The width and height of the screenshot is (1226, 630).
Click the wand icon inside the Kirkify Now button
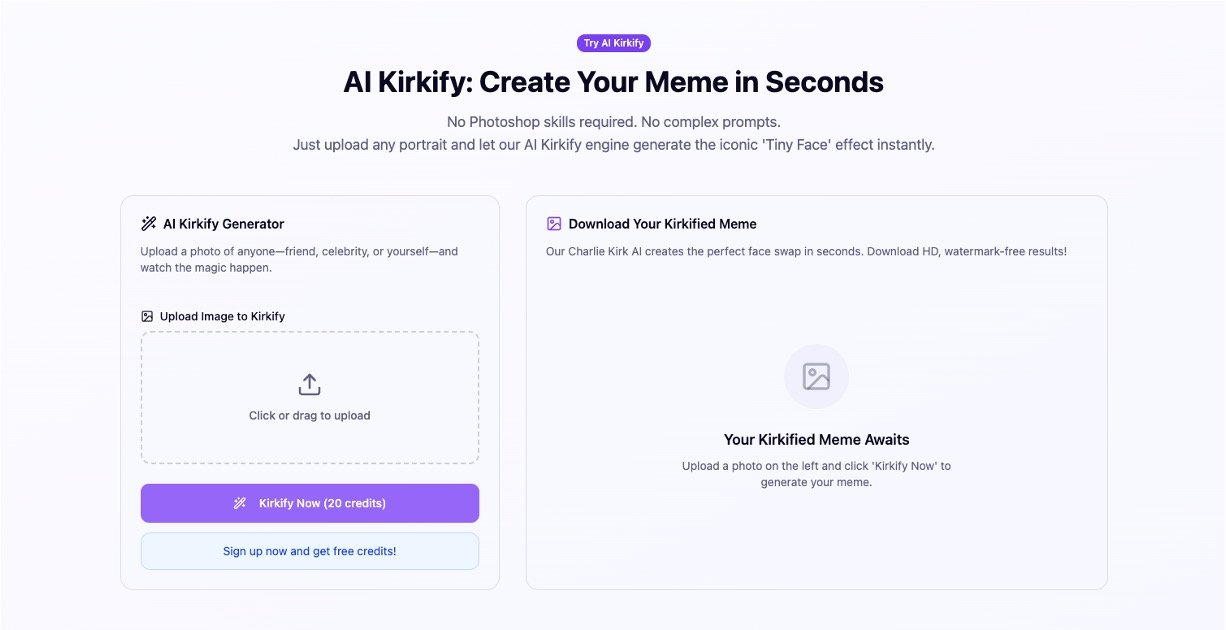pyautogui.click(x=240, y=503)
